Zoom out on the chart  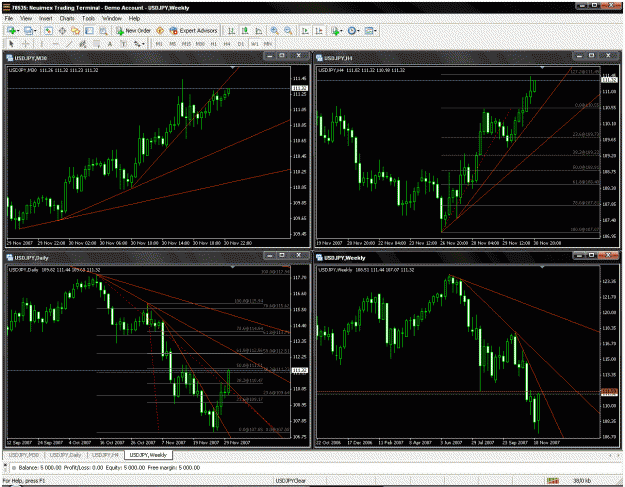pyautogui.click(x=288, y=31)
